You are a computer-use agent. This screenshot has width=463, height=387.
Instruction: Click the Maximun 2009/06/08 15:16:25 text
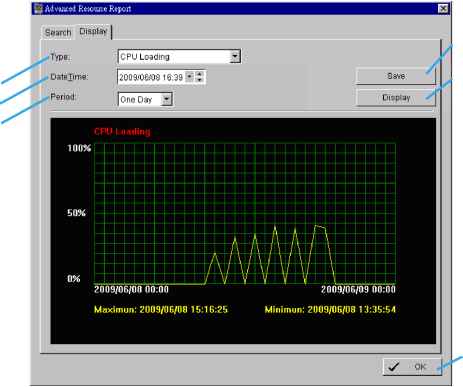[x=161, y=309]
